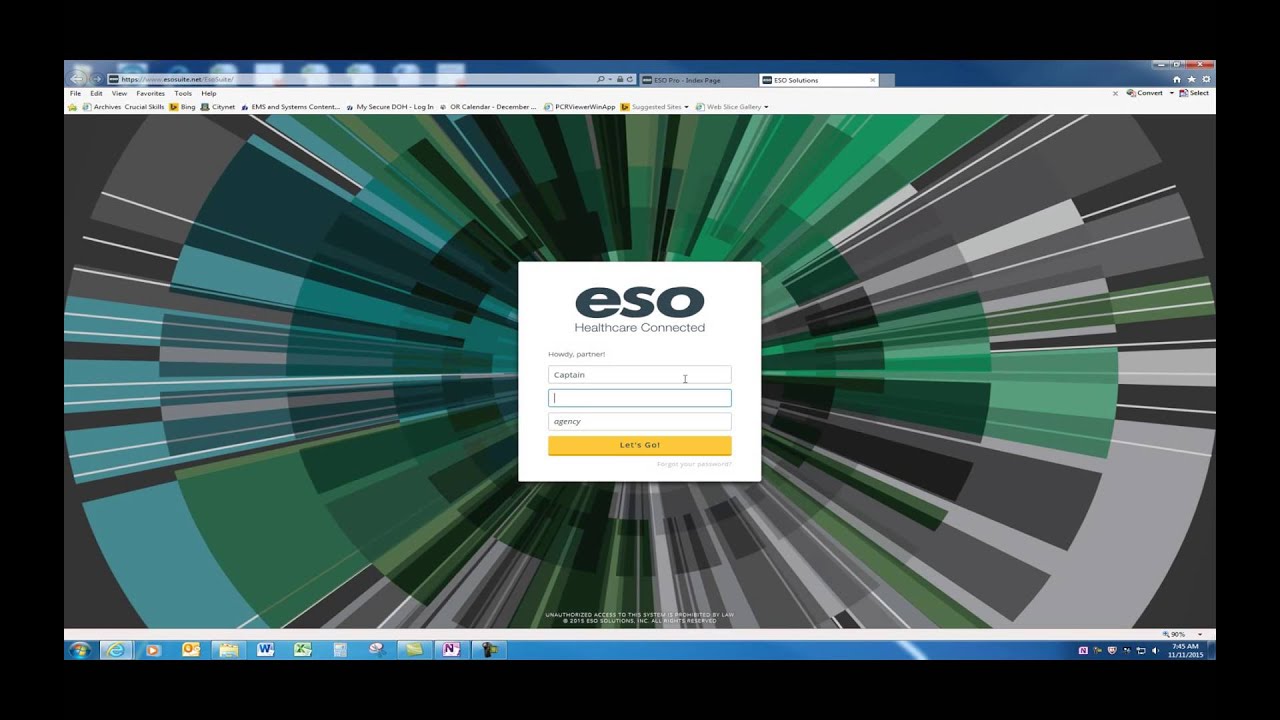Open the View menu
The height and width of the screenshot is (720, 1280).
[119, 93]
